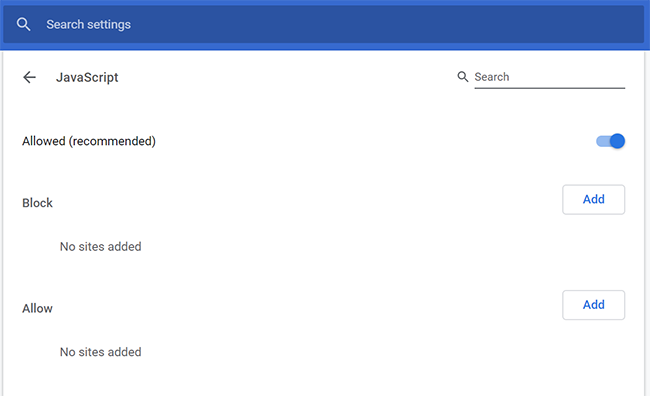The image size is (650, 396).
Task: Click the blue knob of the JavaScript switch
Action: pos(617,141)
